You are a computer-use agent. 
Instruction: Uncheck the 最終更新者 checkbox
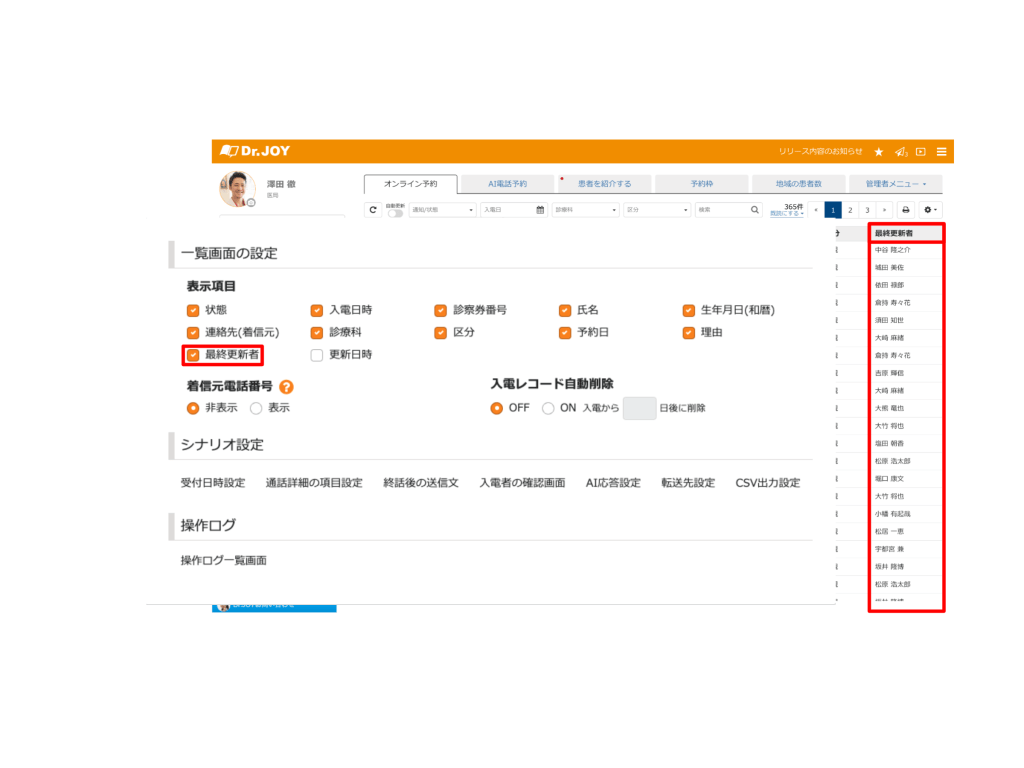pyautogui.click(x=193, y=354)
